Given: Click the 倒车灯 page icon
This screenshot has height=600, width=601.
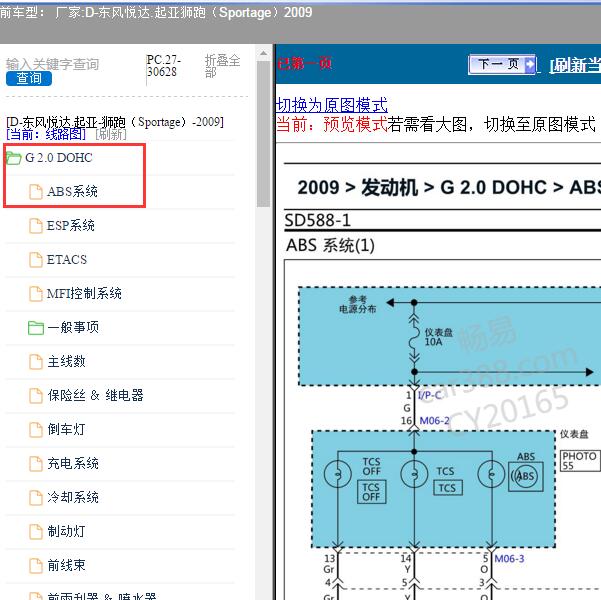Looking at the screenshot, I should 36,430.
